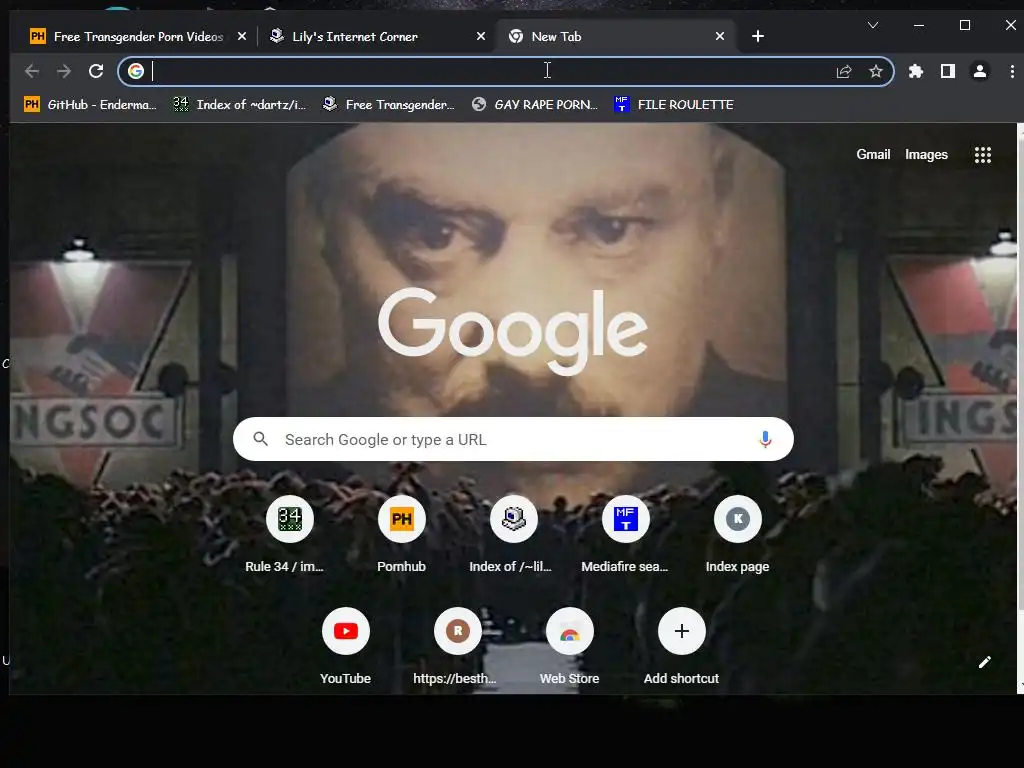The height and width of the screenshot is (768, 1024).
Task: Expand the tab search chevron
Action: tap(872, 25)
